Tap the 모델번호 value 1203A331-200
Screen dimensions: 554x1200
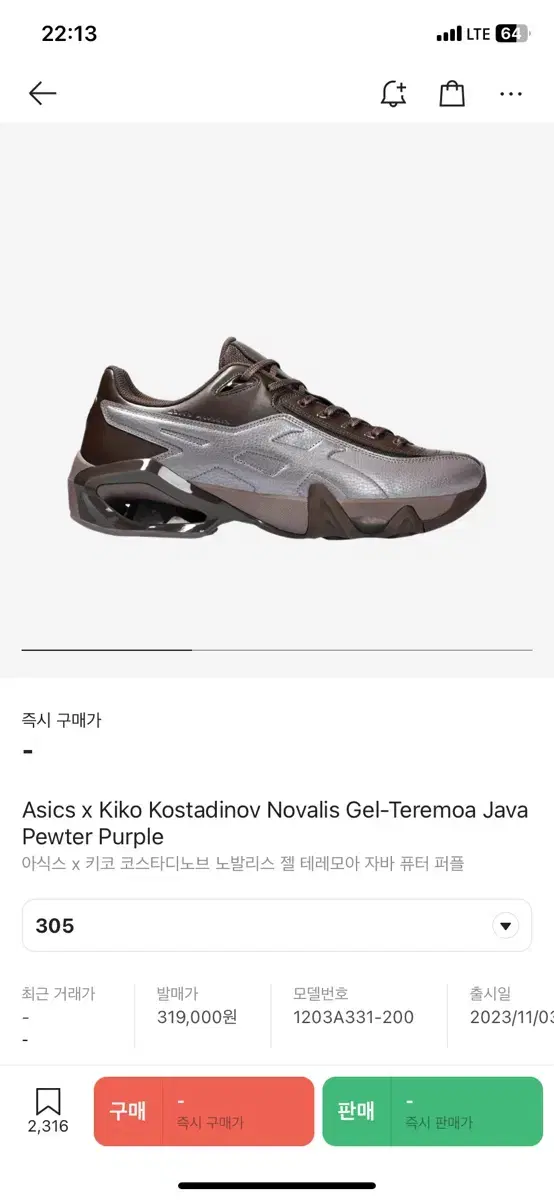click(x=353, y=1017)
